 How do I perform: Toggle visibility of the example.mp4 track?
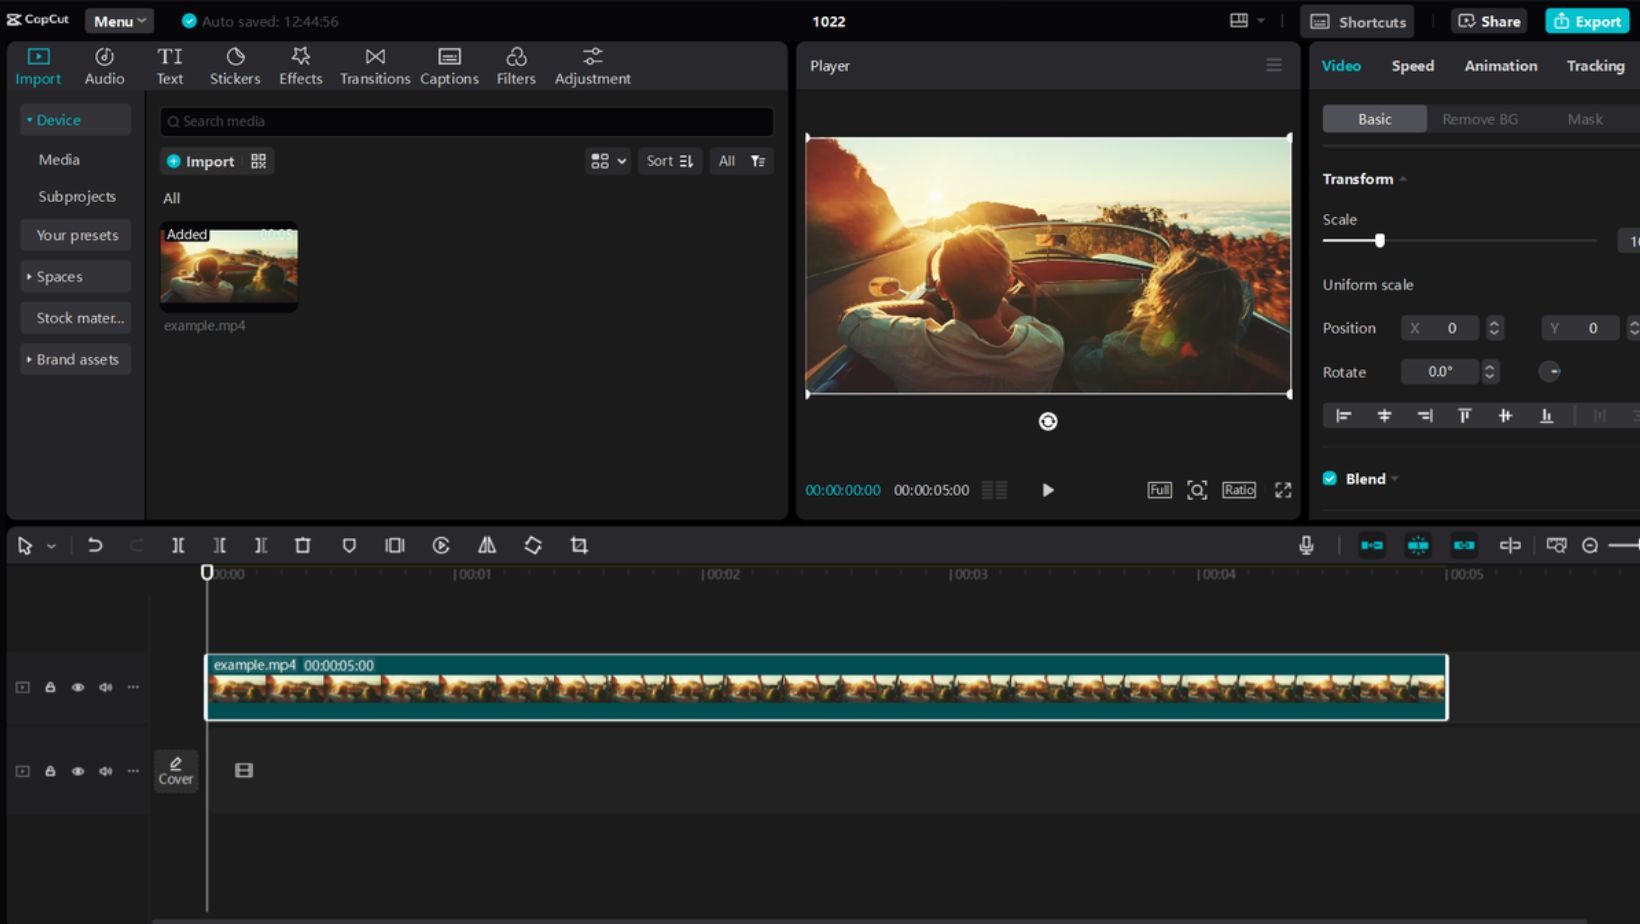pos(78,687)
